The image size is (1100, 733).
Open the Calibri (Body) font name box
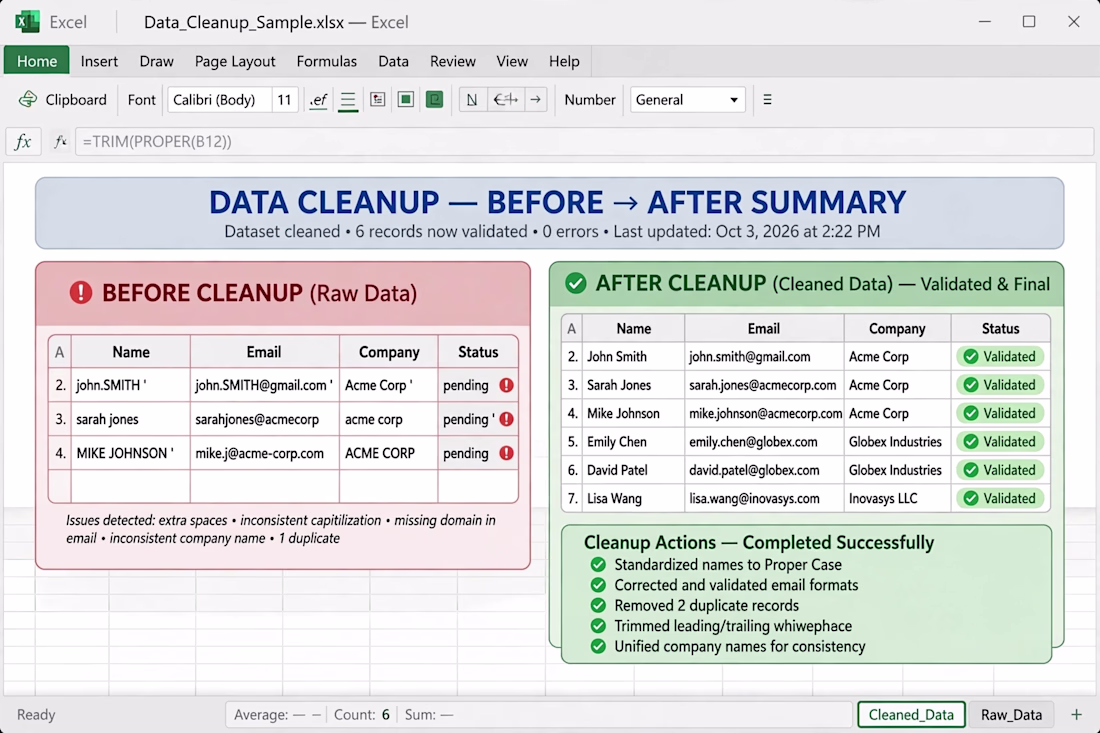point(220,100)
